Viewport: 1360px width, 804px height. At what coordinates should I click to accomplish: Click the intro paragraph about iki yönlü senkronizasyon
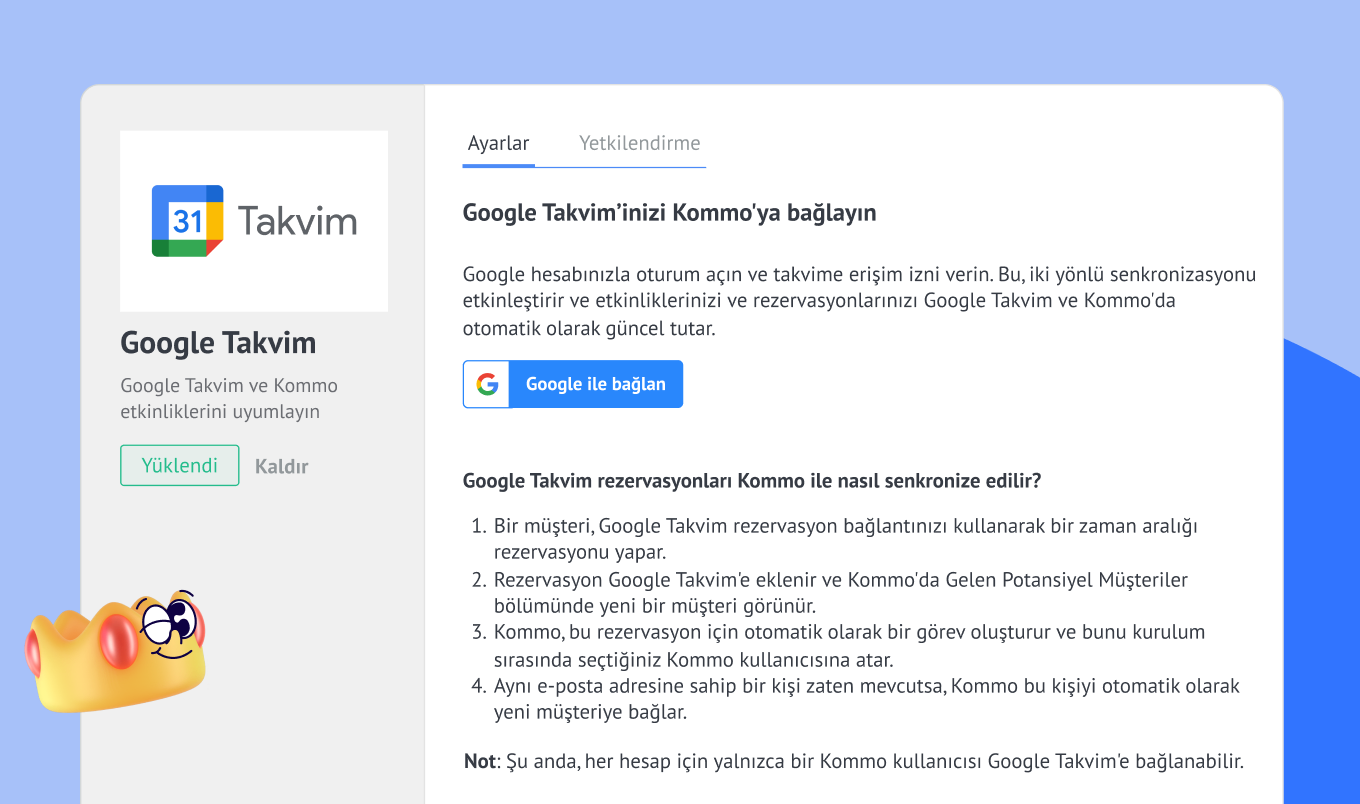pos(858,301)
